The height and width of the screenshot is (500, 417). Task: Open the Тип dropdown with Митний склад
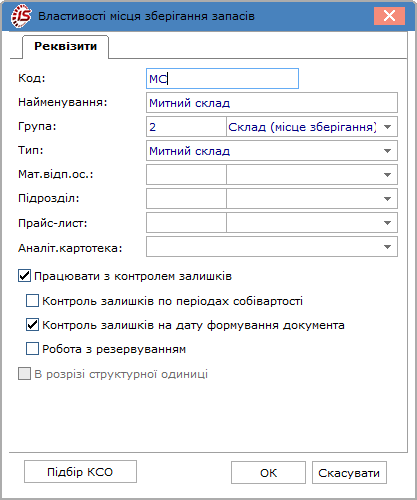(387, 151)
